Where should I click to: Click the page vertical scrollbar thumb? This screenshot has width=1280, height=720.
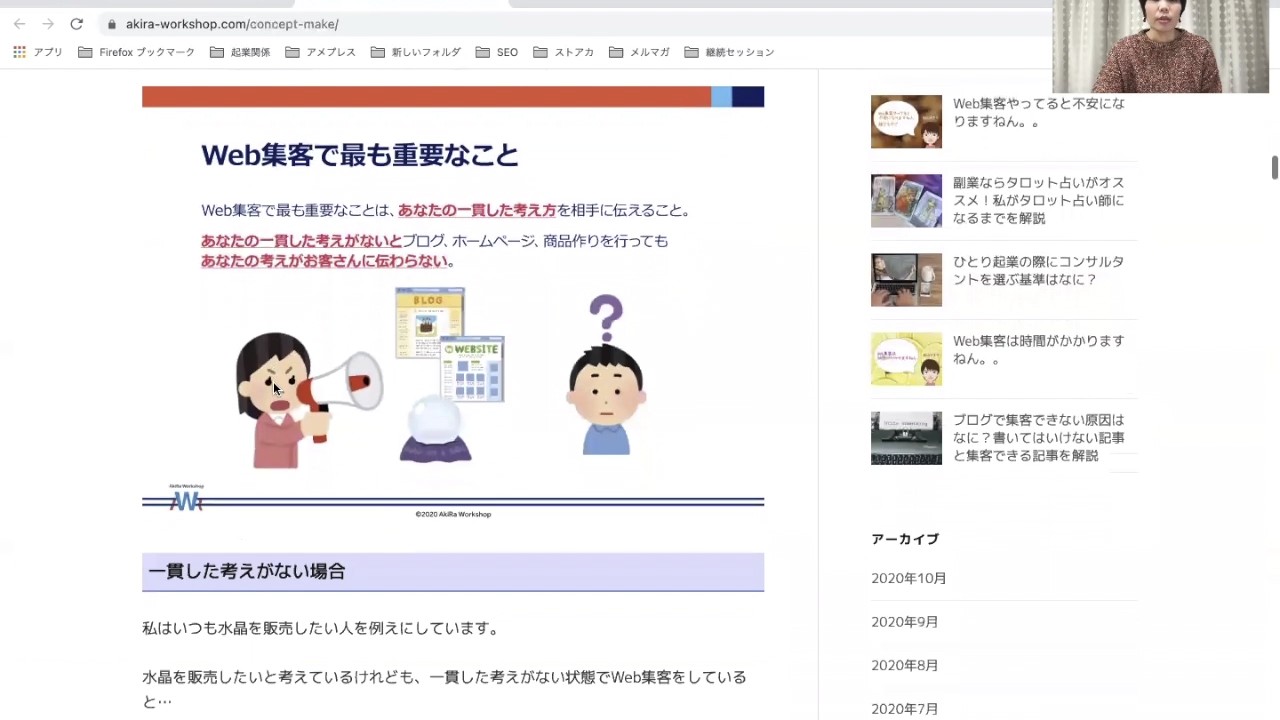tap(1274, 168)
